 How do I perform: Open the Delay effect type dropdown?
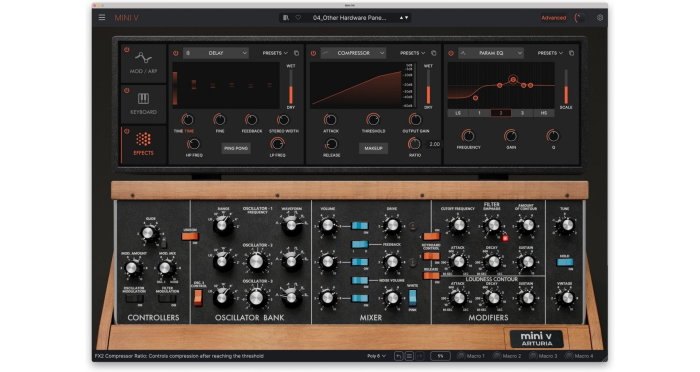[216, 53]
